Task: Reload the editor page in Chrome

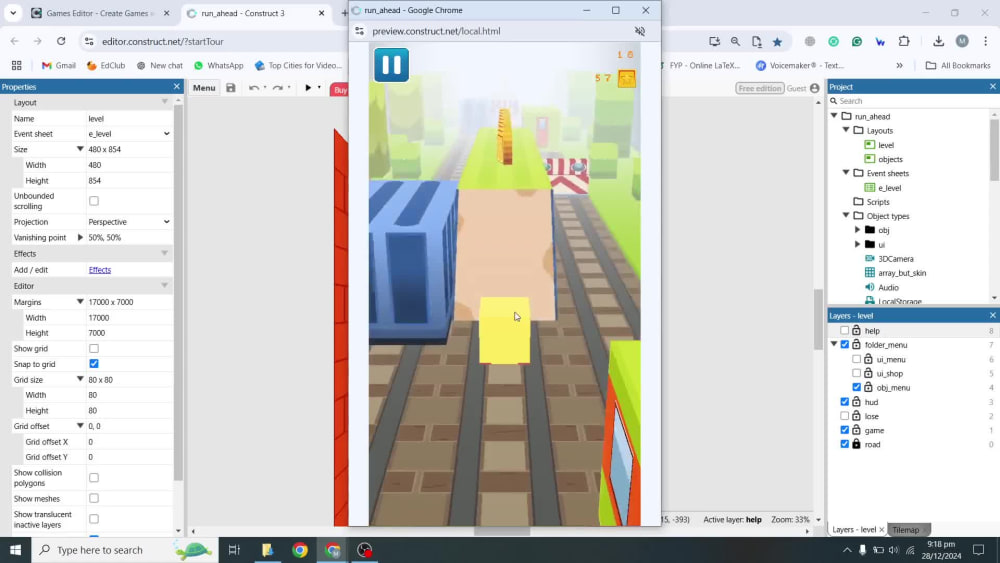Action: (x=61, y=41)
